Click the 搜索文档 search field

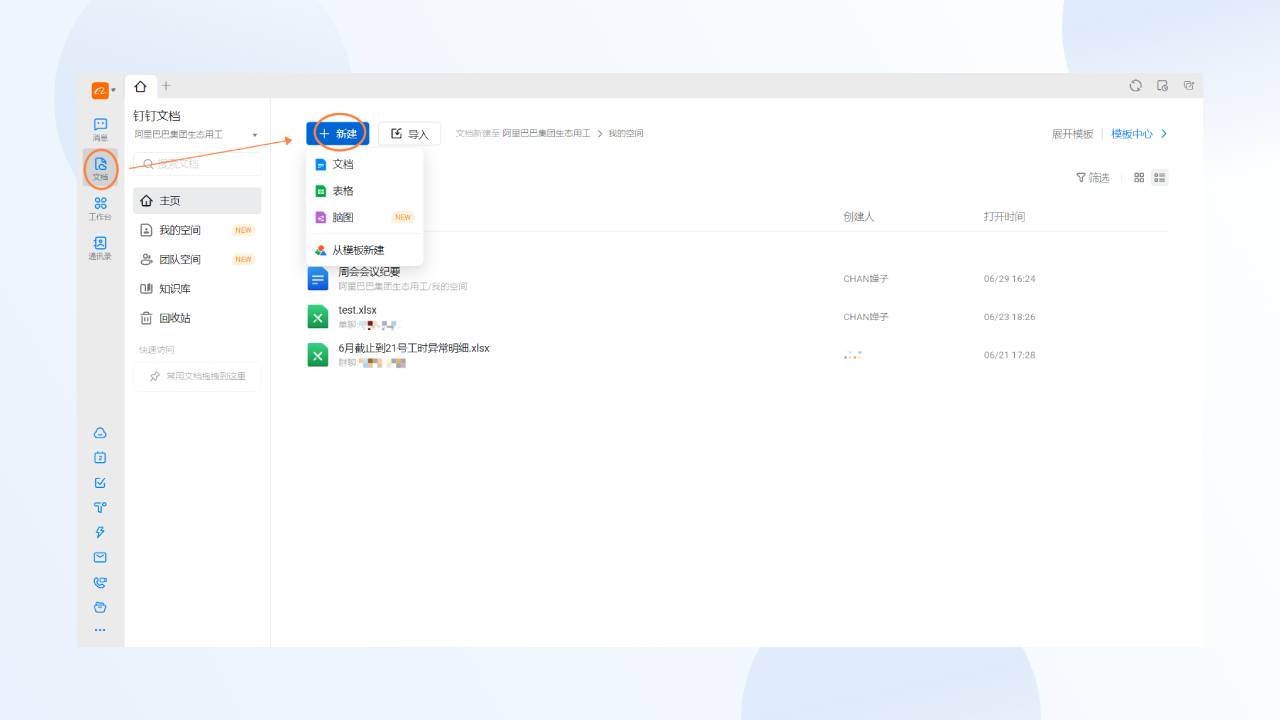196,163
